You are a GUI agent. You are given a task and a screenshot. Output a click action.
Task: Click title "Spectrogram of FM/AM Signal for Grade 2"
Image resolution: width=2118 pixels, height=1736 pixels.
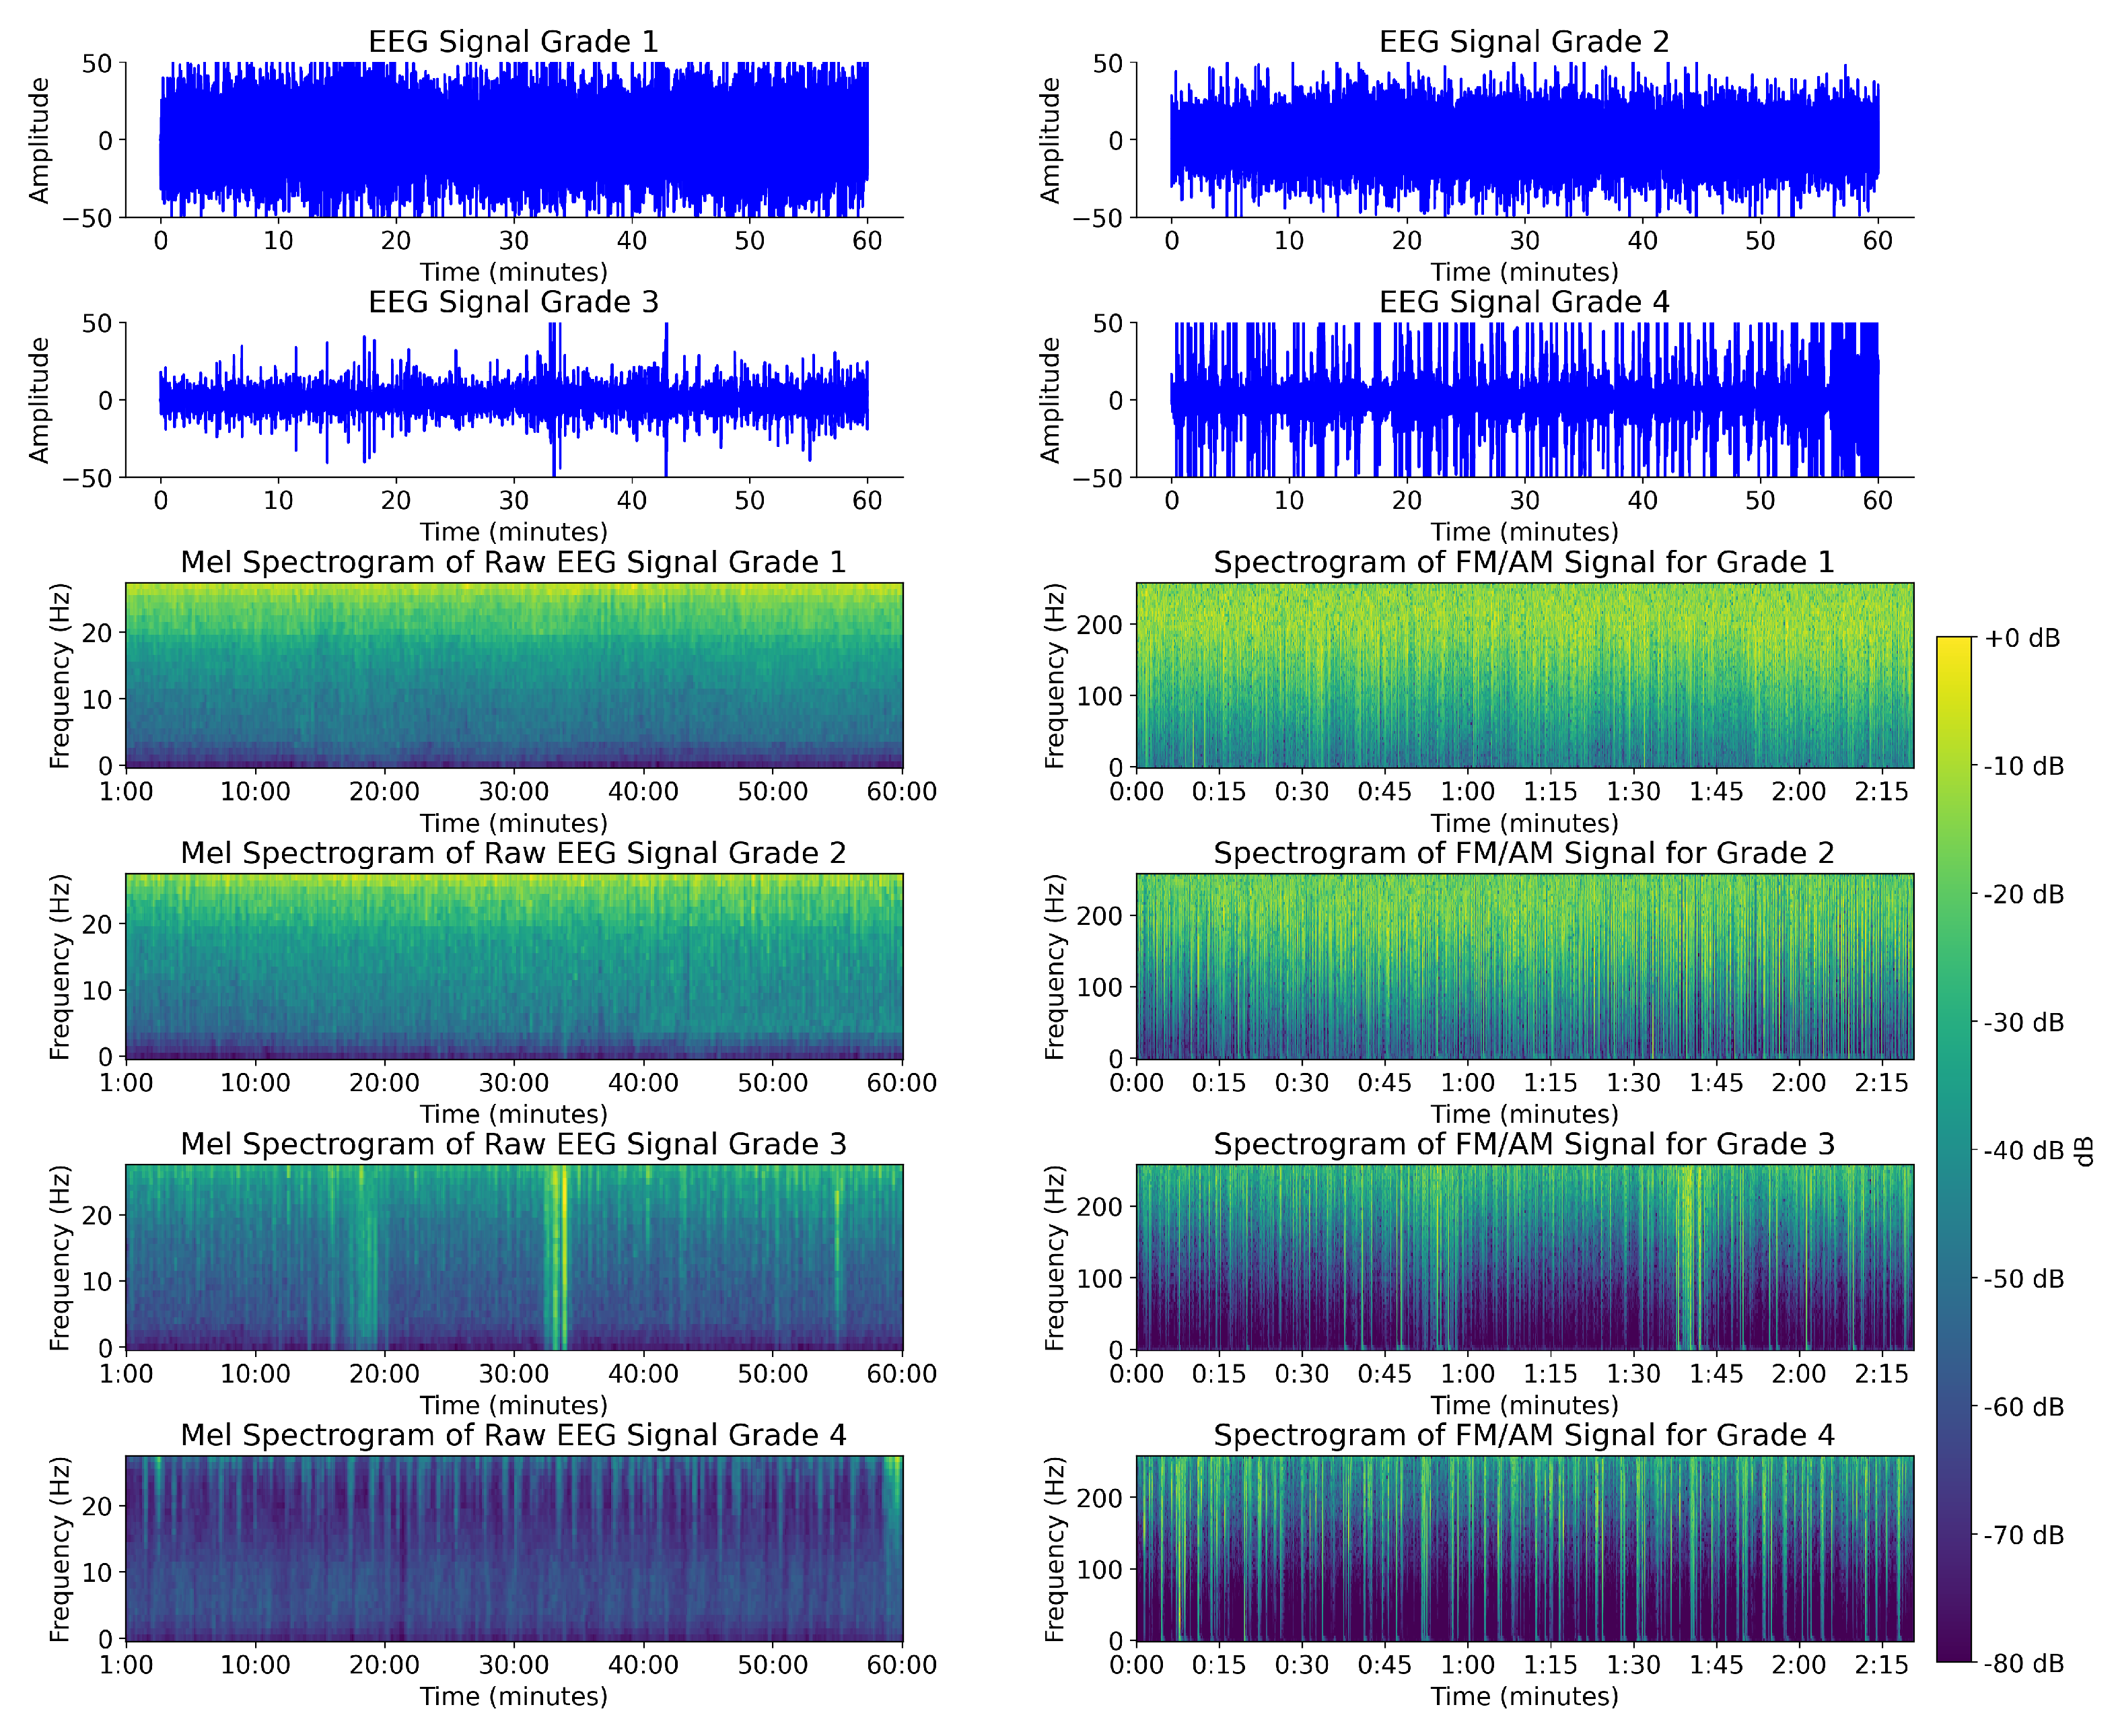point(1524,854)
